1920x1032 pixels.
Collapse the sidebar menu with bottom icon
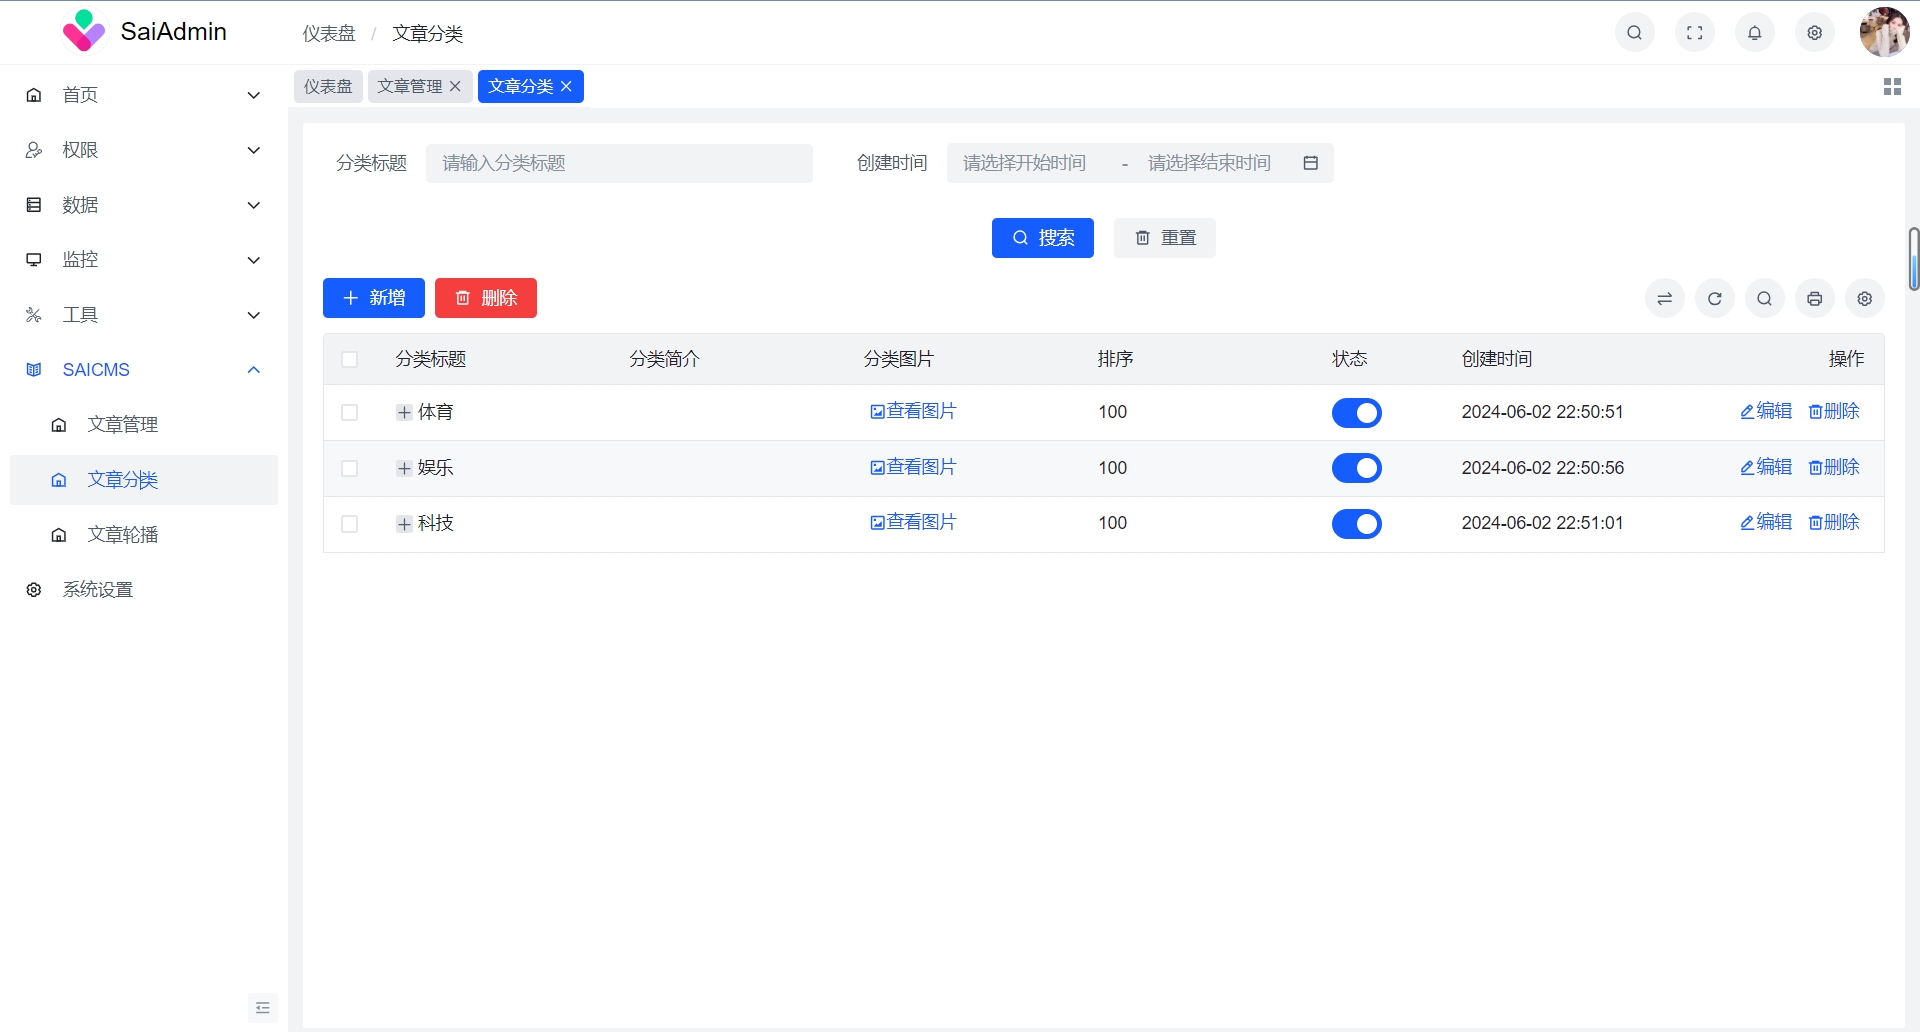click(x=262, y=1008)
